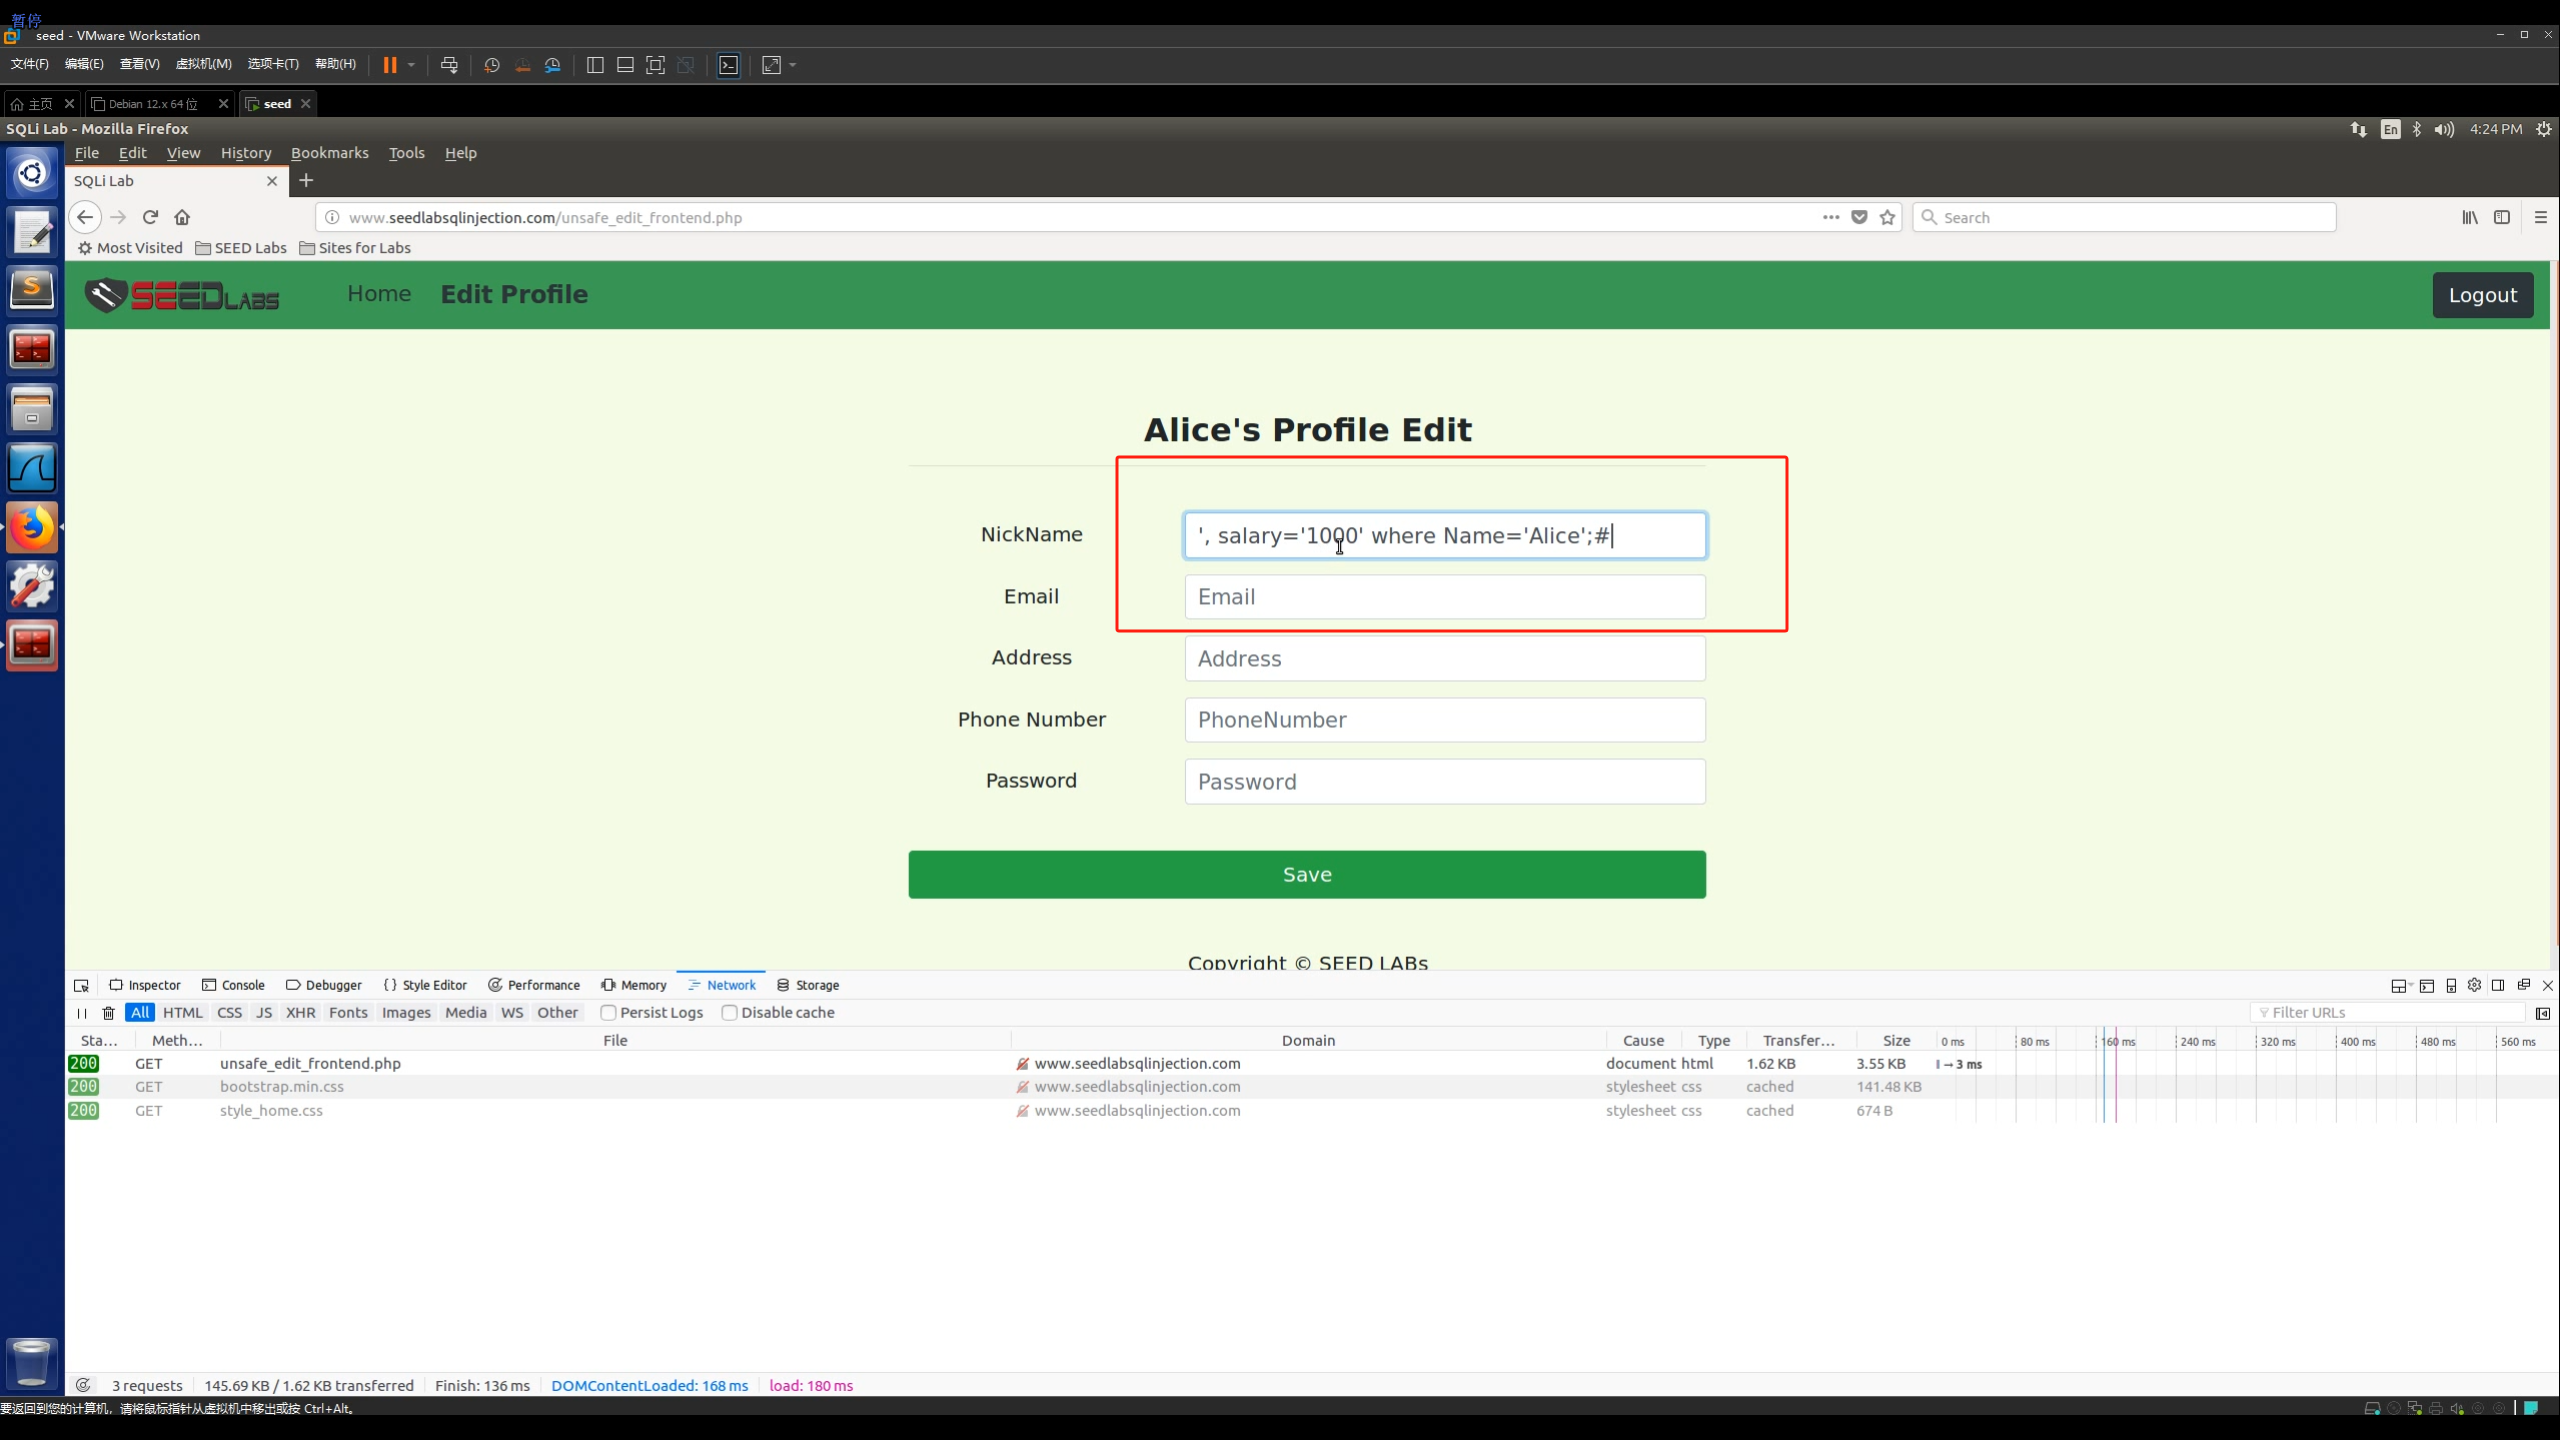Viewport: 2560px width, 1440px height.
Task: Click the Logout button
Action: pyautogui.click(x=2482, y=295)
